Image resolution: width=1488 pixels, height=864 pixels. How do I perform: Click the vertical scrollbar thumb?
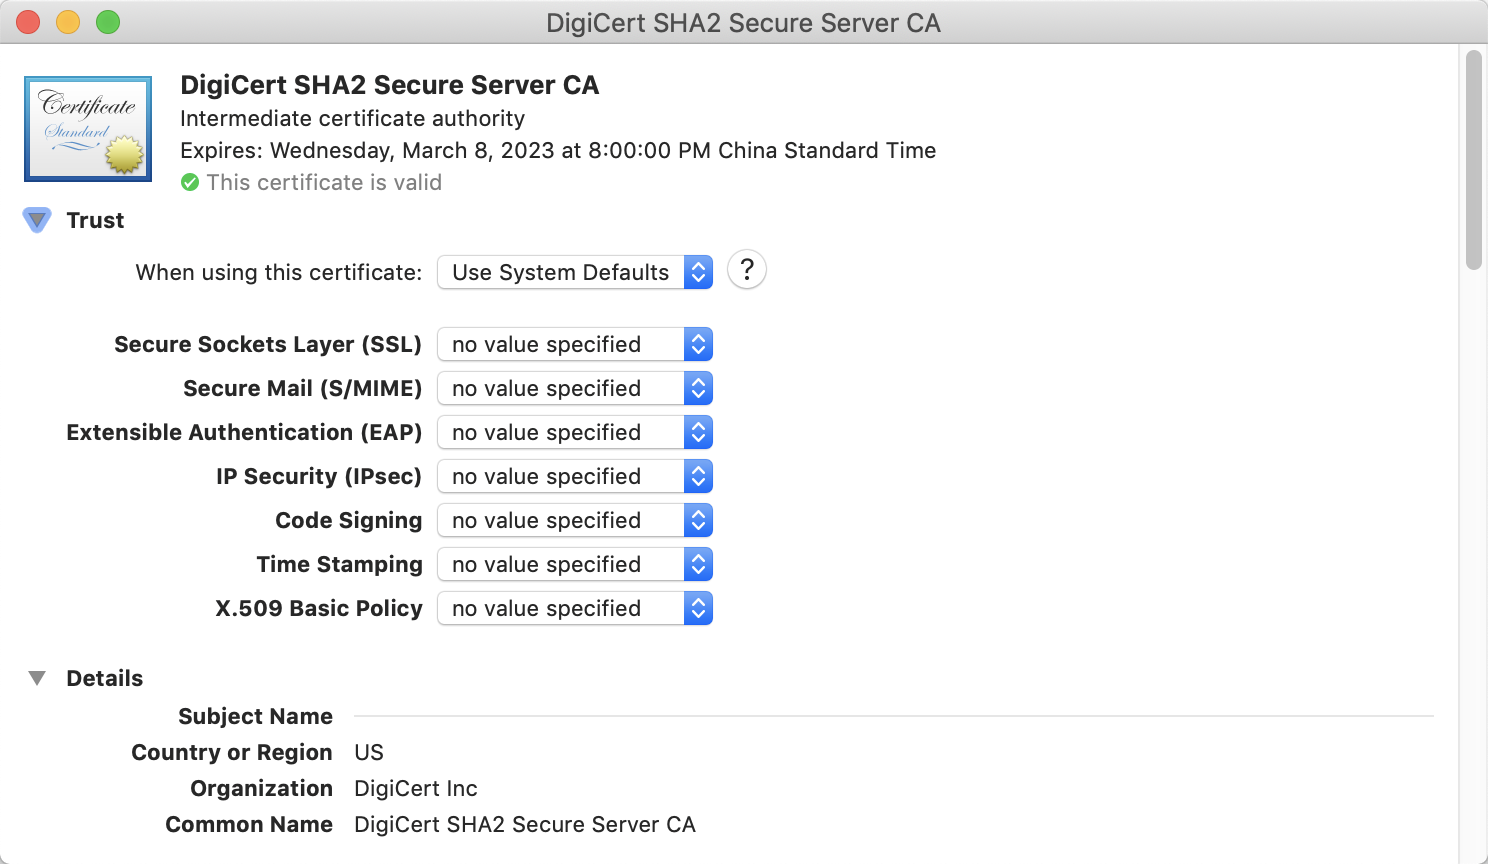[x=1473, y=160]
